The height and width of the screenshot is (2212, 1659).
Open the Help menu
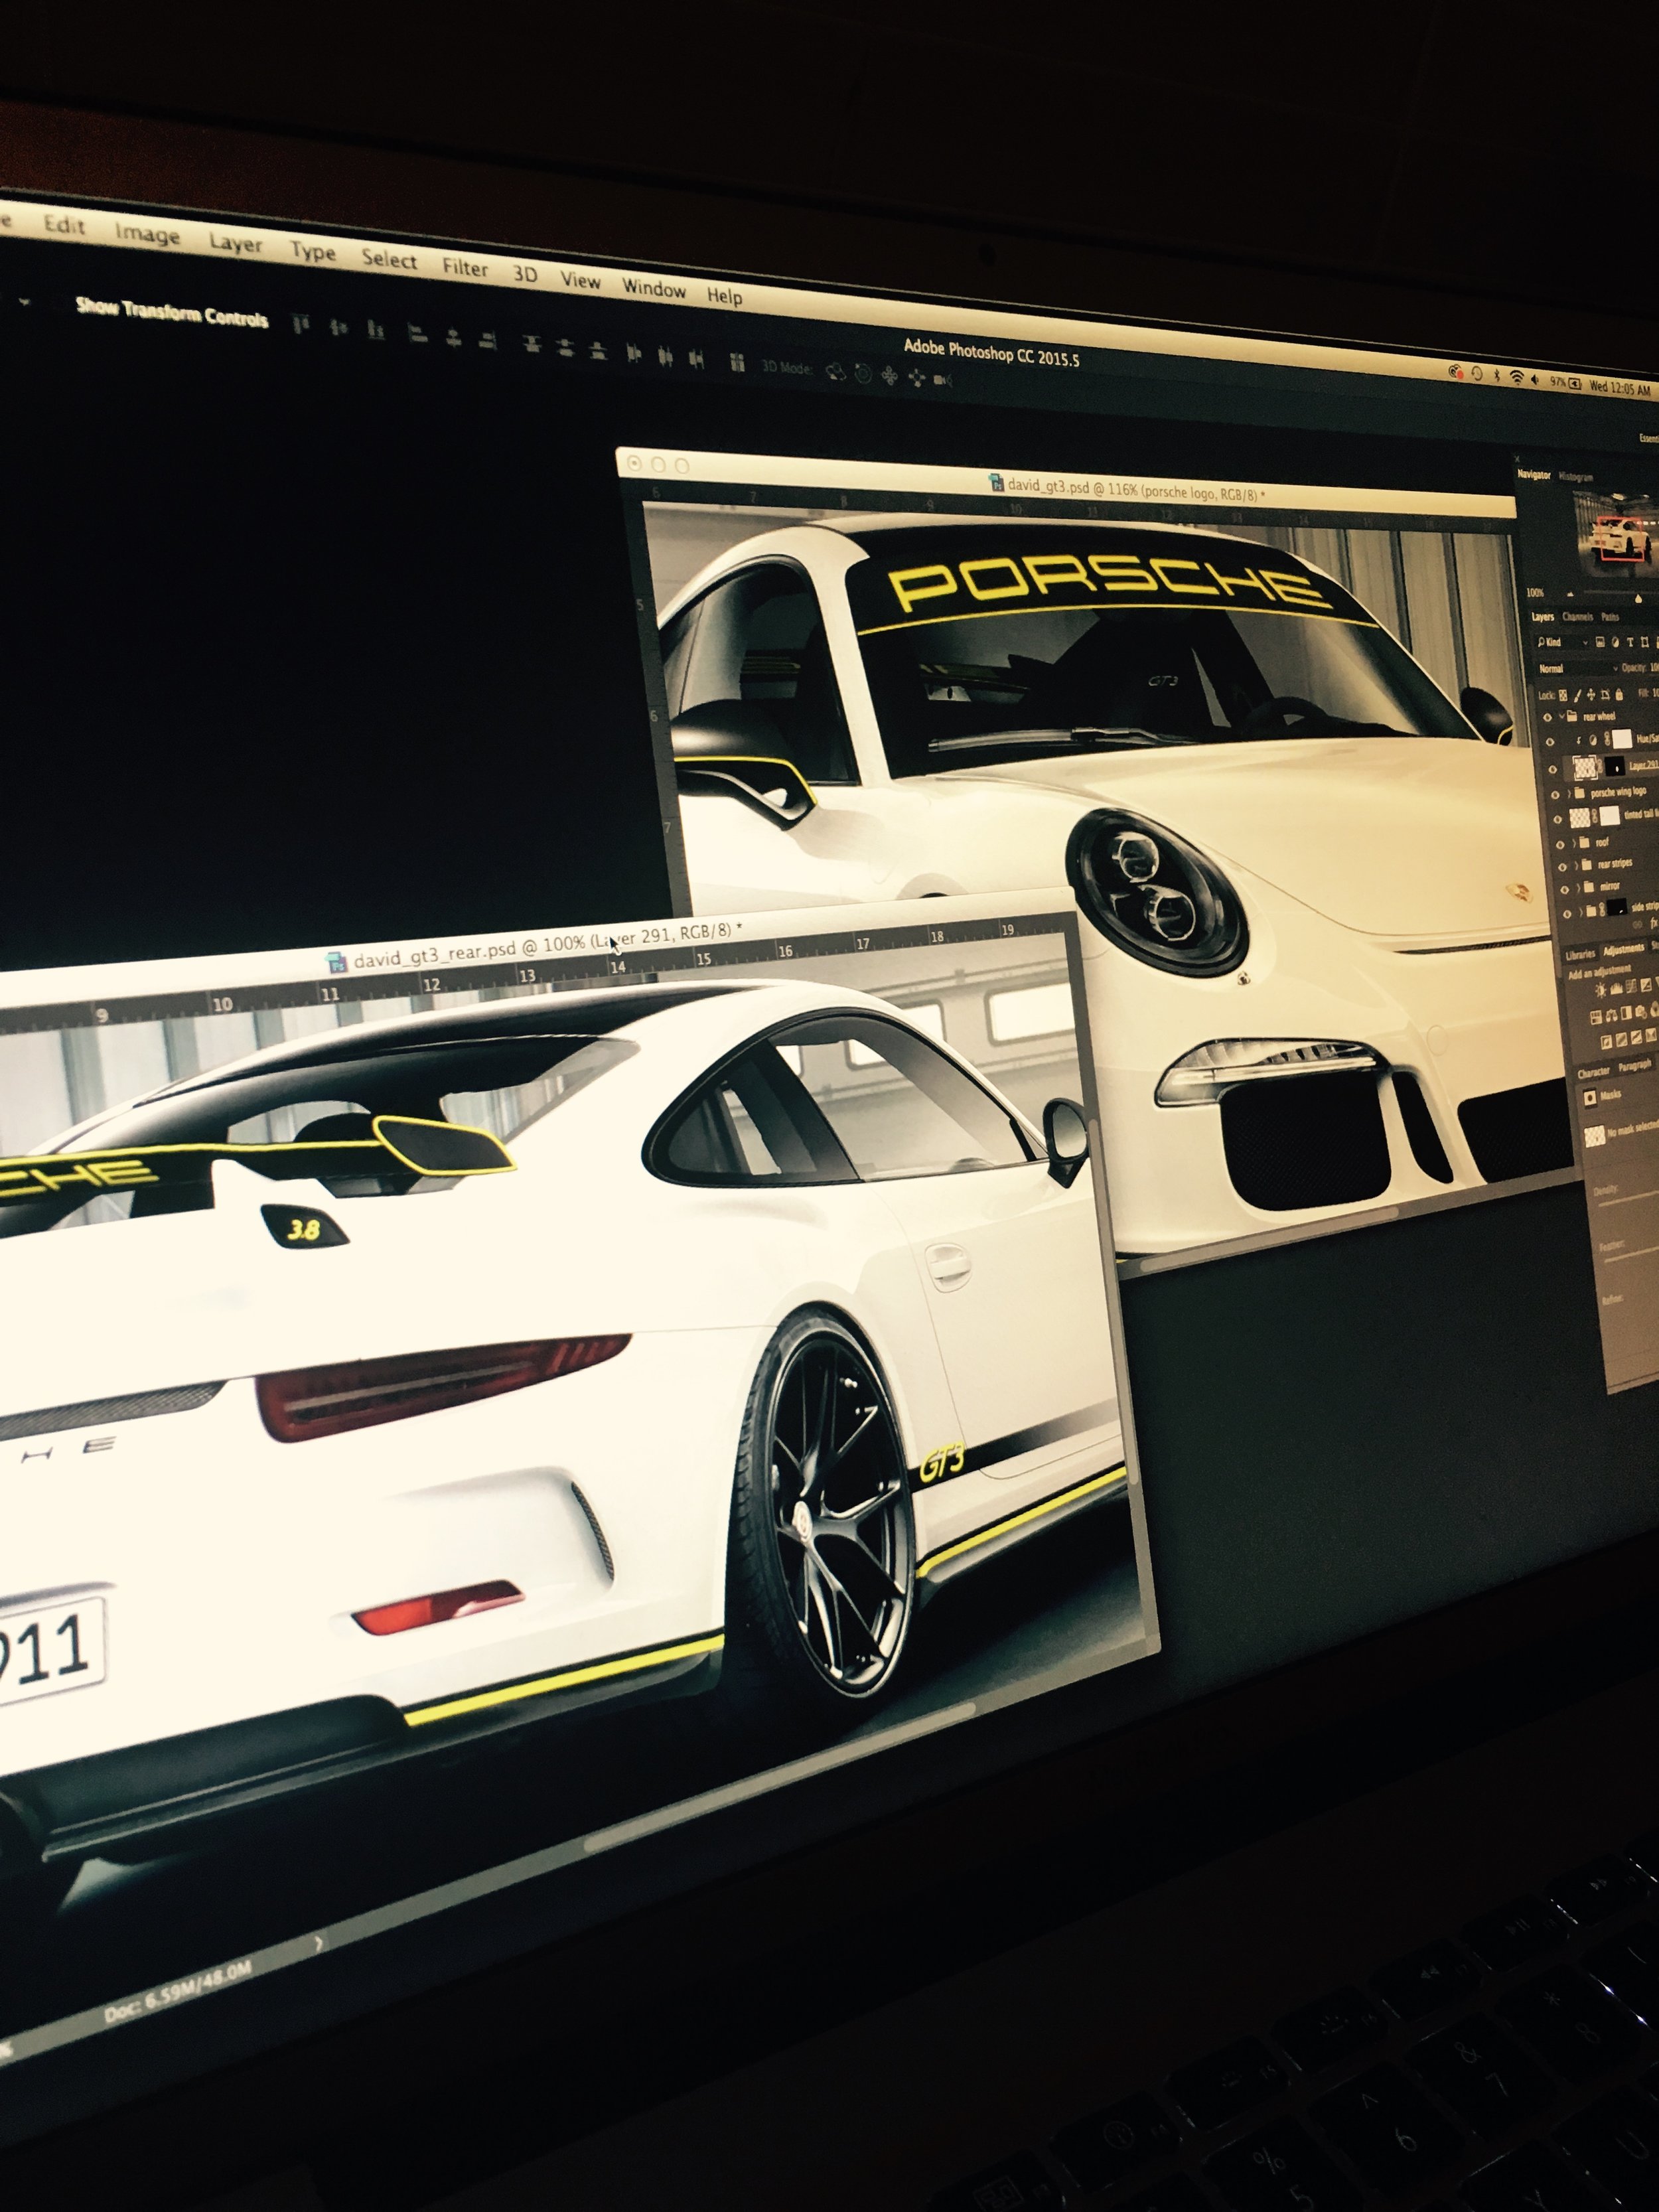click(724, 296)
